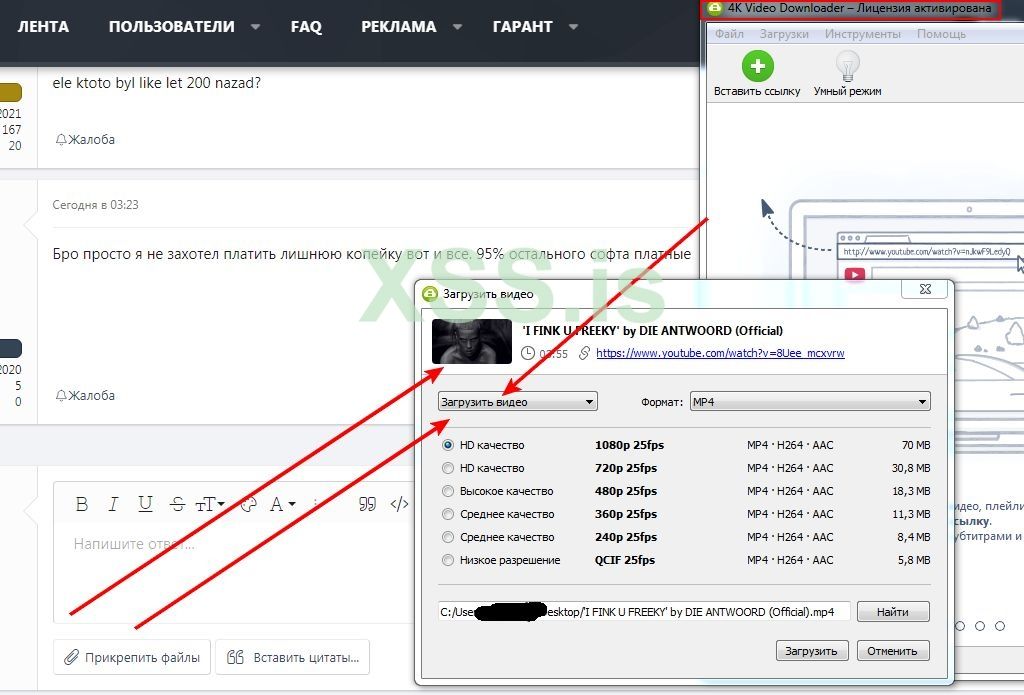Open the youtube.com/watch?v=8Uee_mcxvrw link
The height and width of the screenshot is (695, 1024).
720,353
